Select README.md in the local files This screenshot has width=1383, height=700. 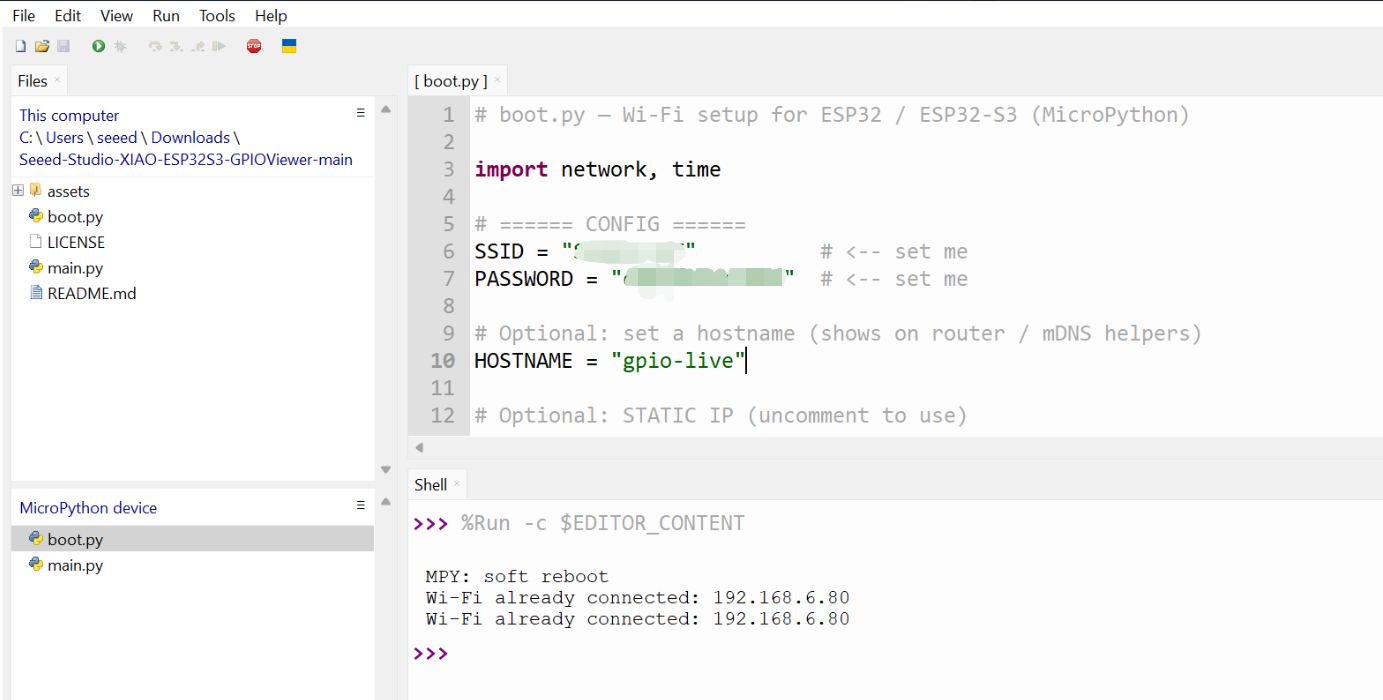click(91, 294)
